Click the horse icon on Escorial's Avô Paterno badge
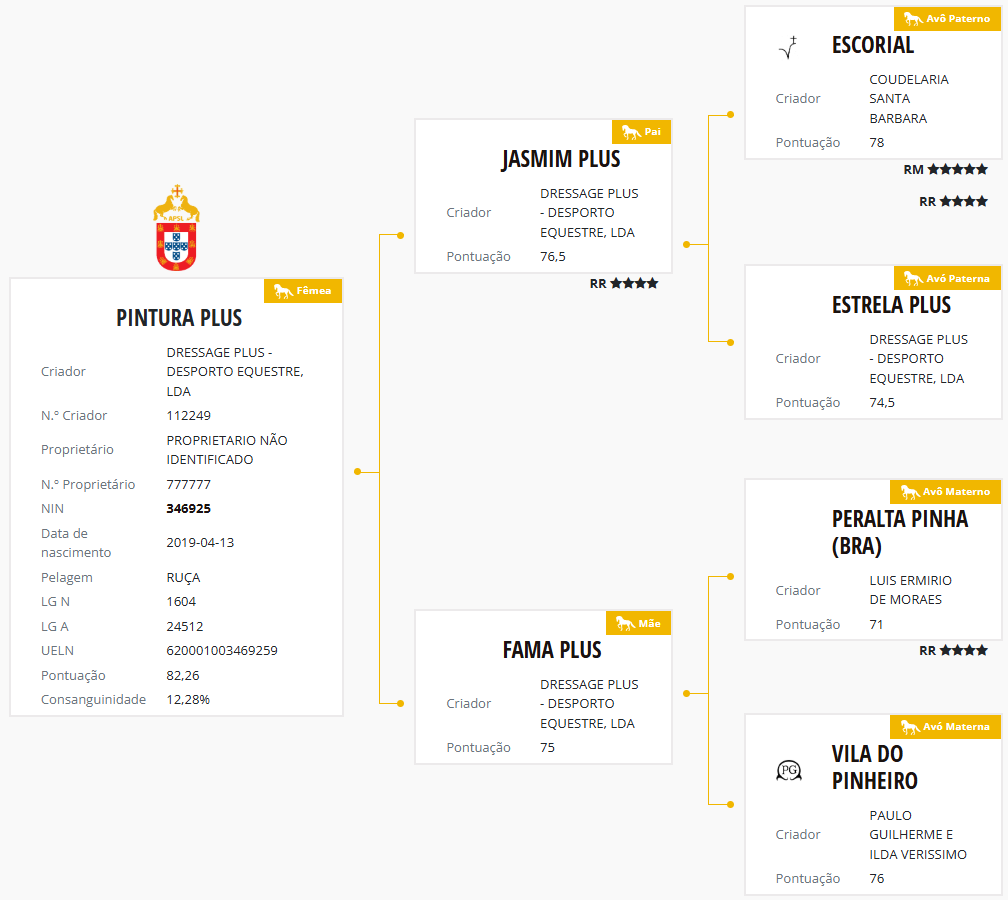The image size is (1008, 900). [x=911, y=18]
